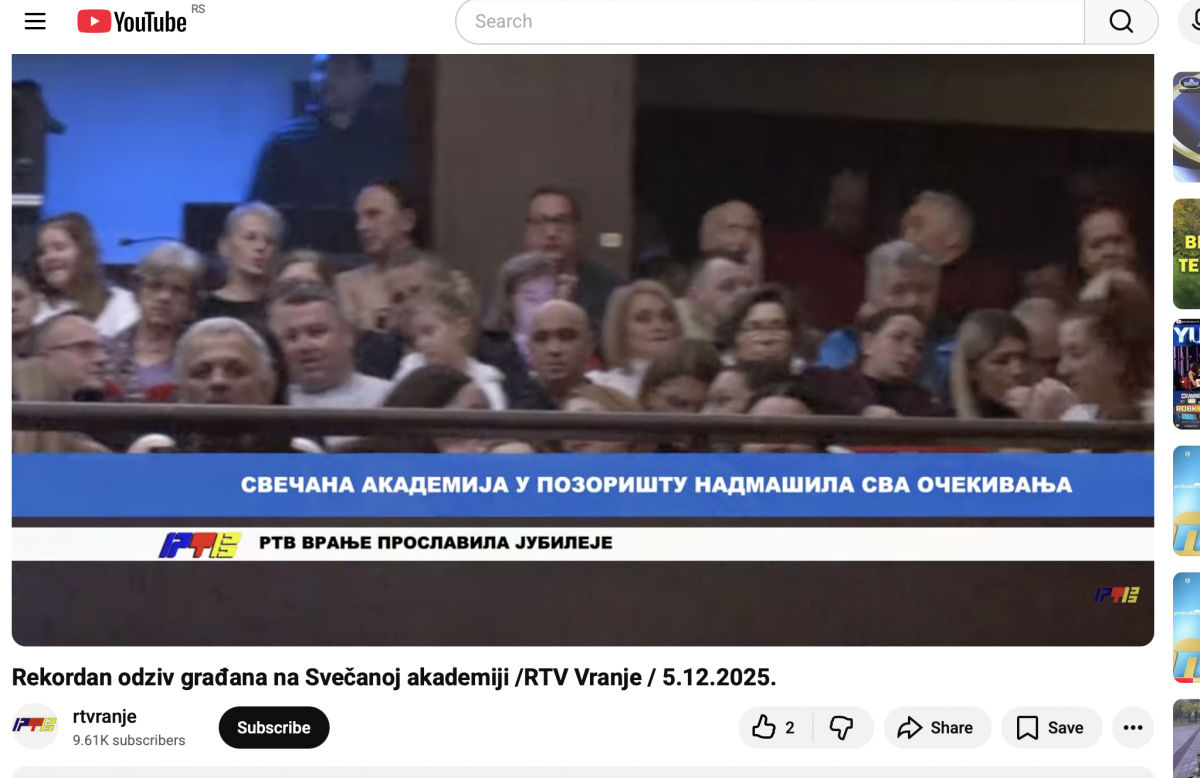Open the third suggested video thumbnail

(1187, 375)
